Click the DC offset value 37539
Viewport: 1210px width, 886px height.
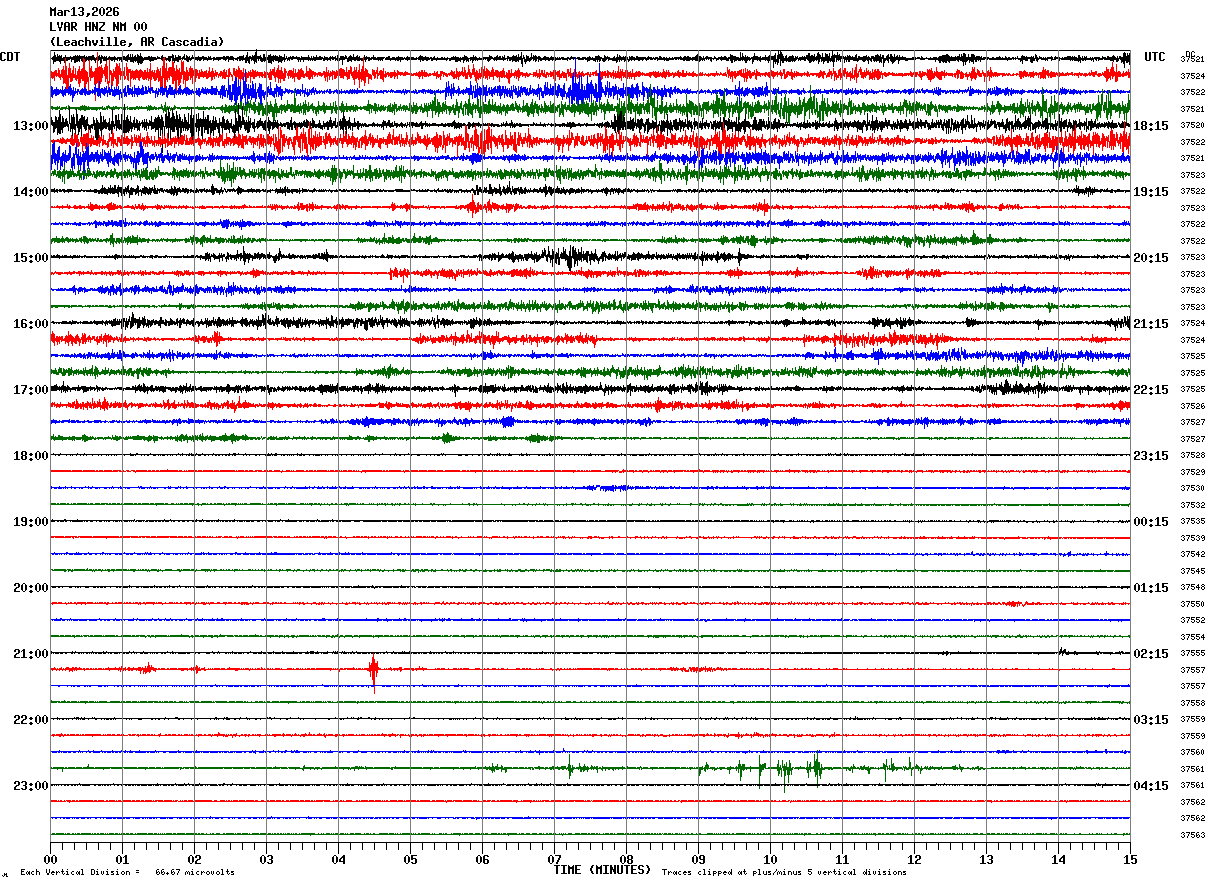[1193, 538]
